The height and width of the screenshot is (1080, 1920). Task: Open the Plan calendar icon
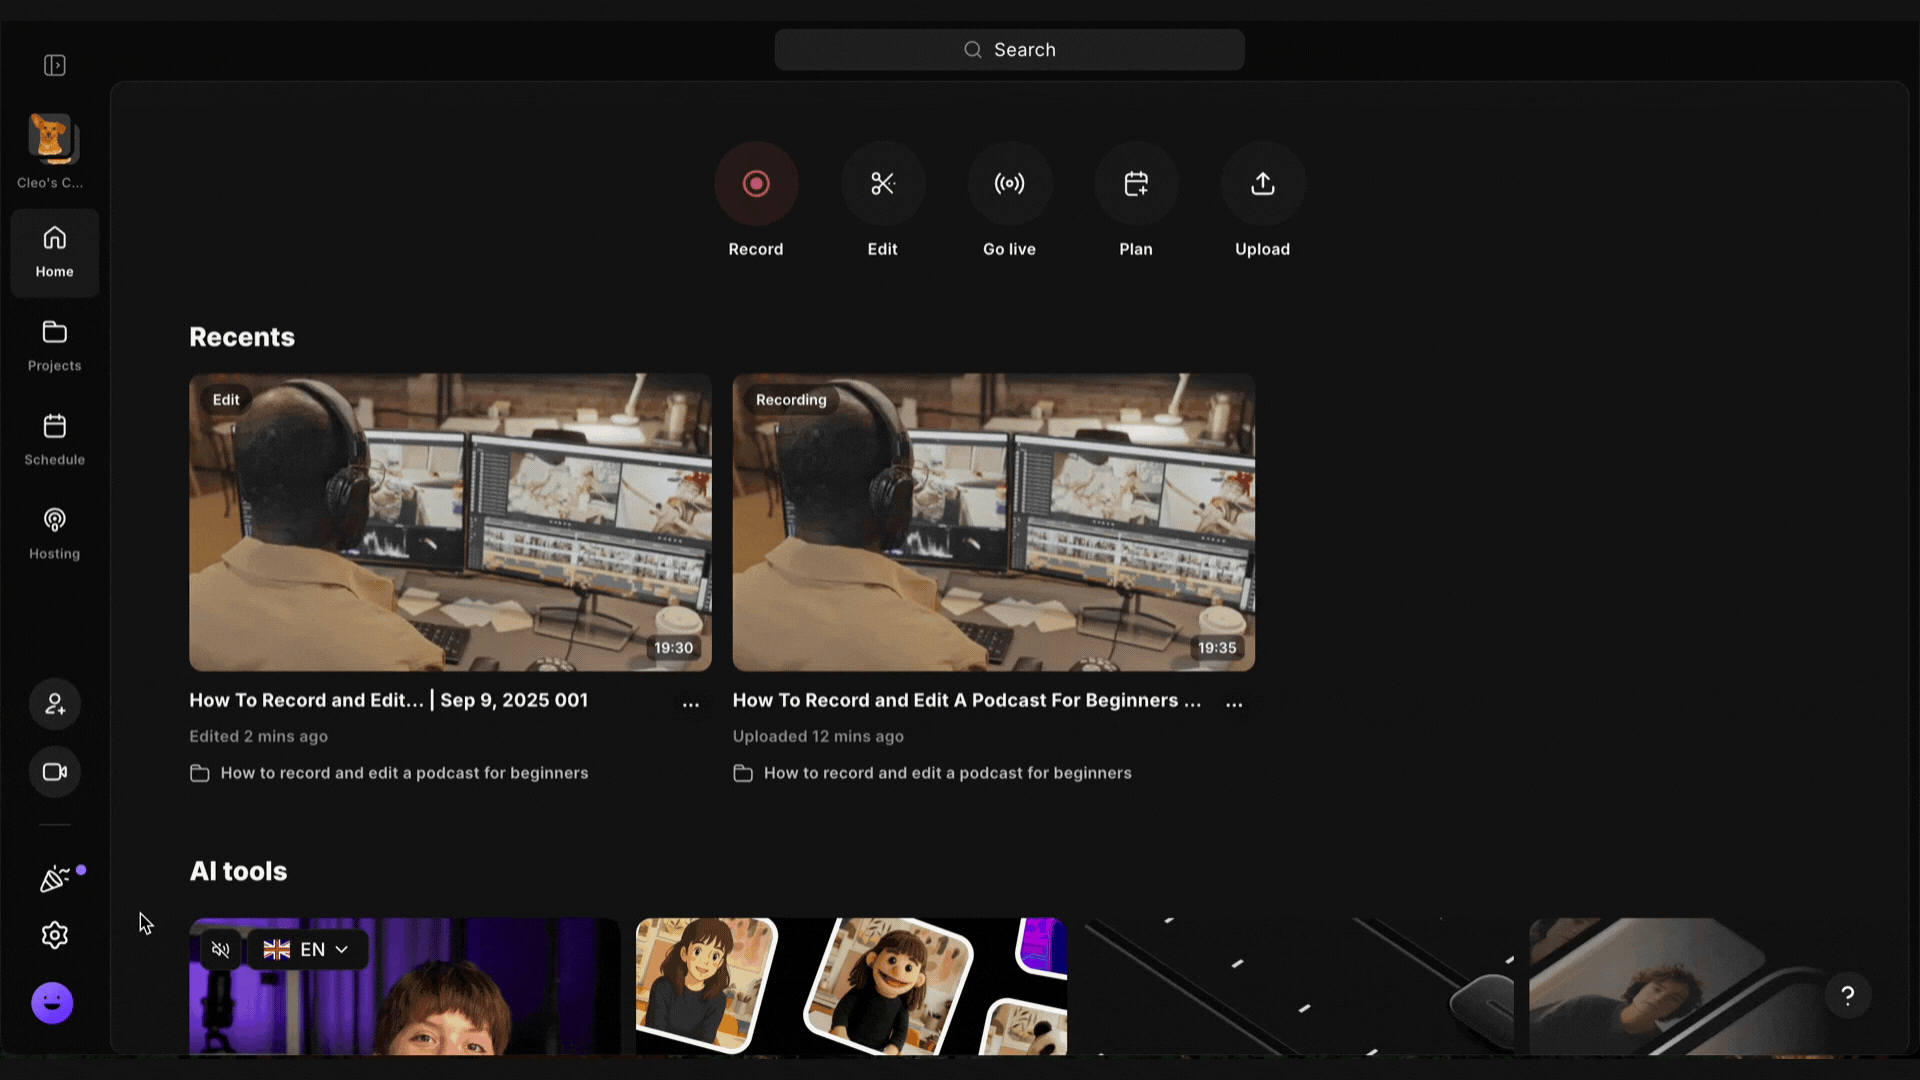[x=1136, y=184]
